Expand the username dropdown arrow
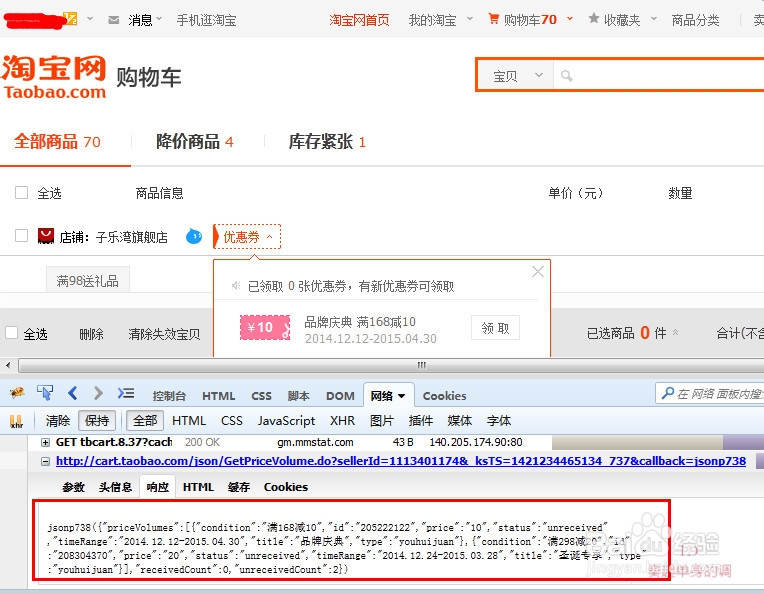The image size is (764, 594). pyautogui.click(x=90, y=19)
